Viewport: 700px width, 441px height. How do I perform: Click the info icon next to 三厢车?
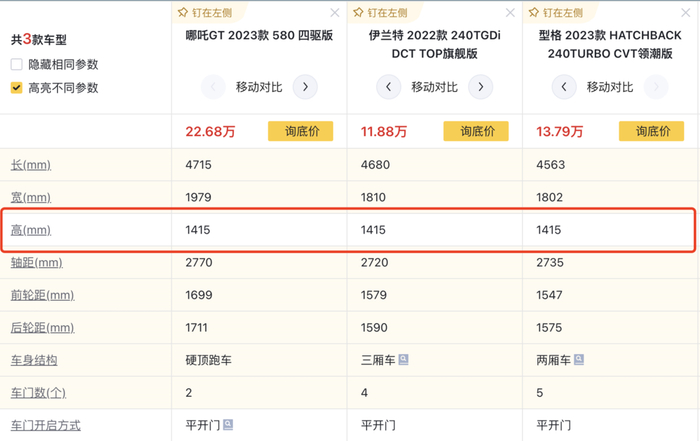click(402, 360)
